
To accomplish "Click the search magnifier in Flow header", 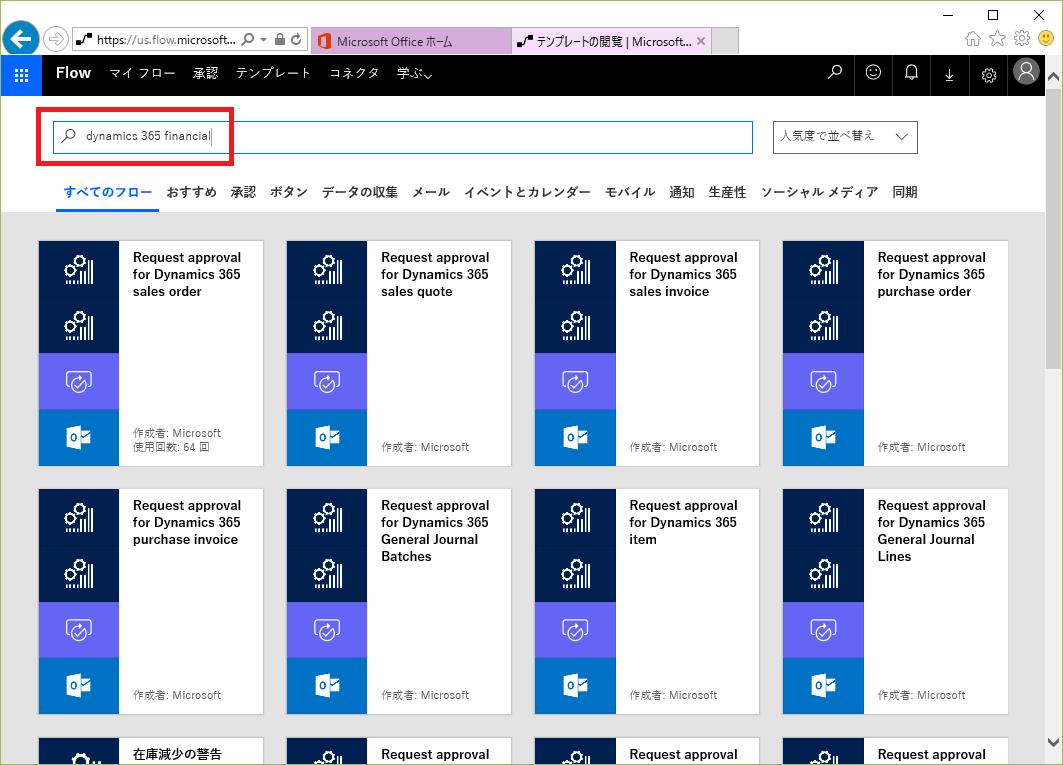I will point(835,72).
